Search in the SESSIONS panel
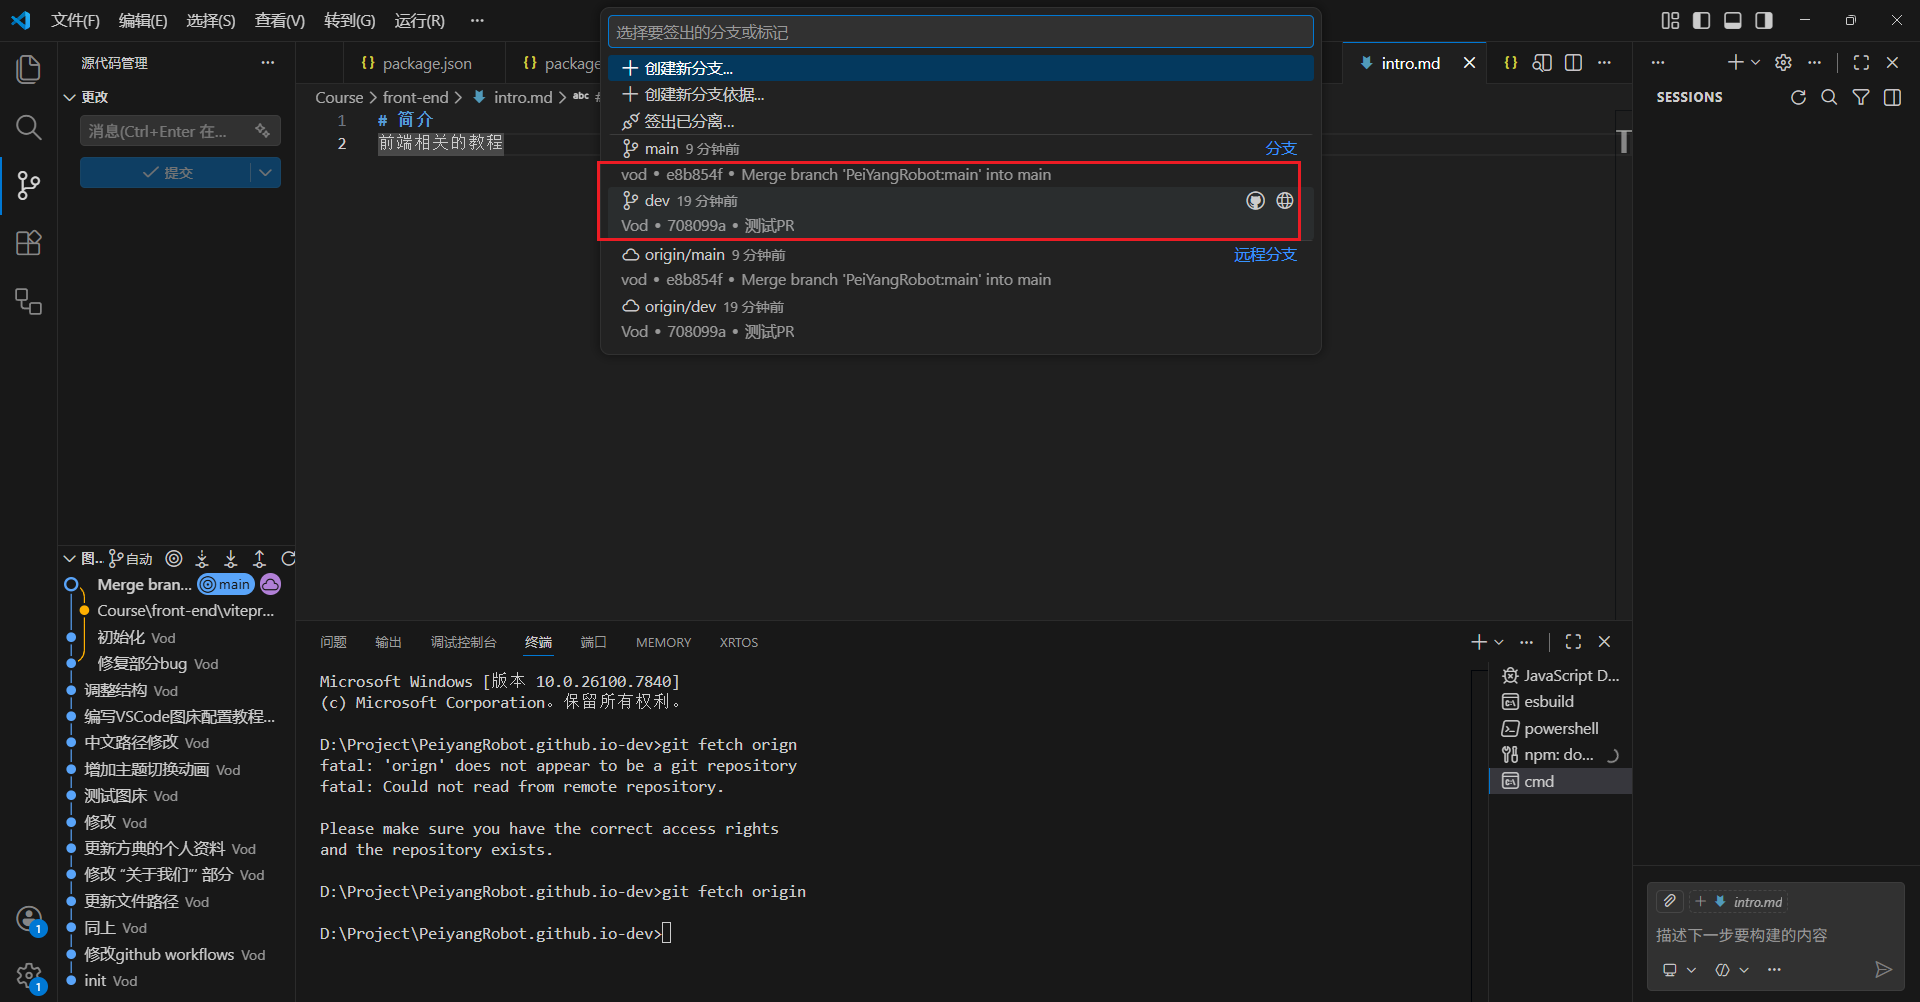Image resolution: width=1920 pixels, height=1002 pixels. point(1829,97)
